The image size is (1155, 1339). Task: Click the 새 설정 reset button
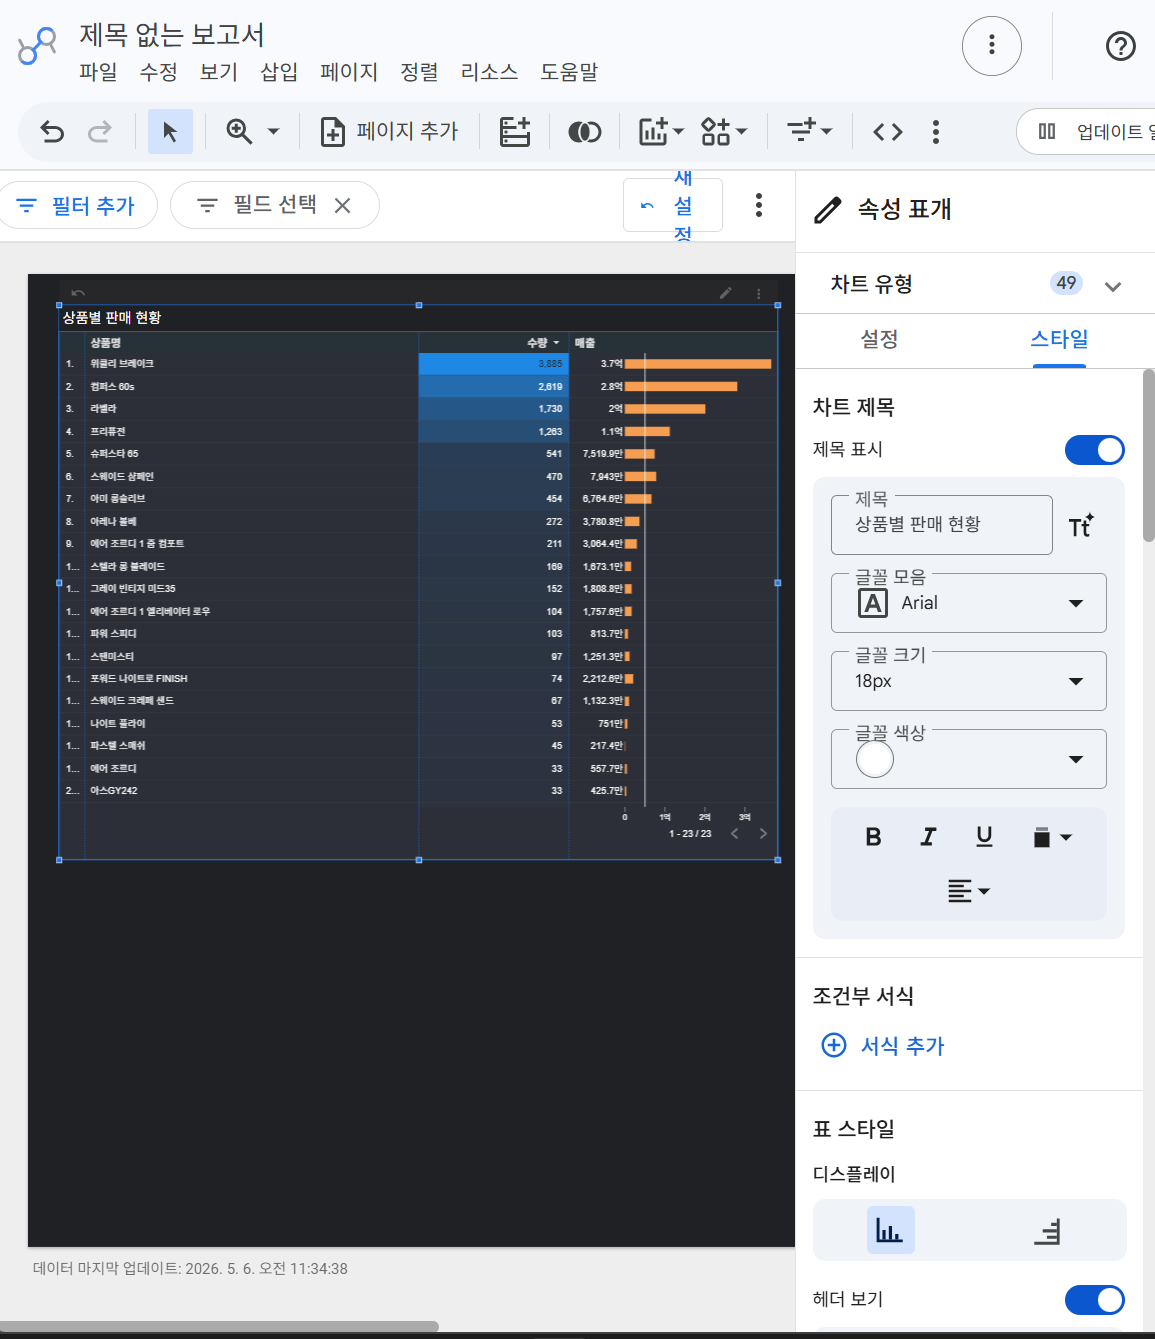tap(673, 205)
